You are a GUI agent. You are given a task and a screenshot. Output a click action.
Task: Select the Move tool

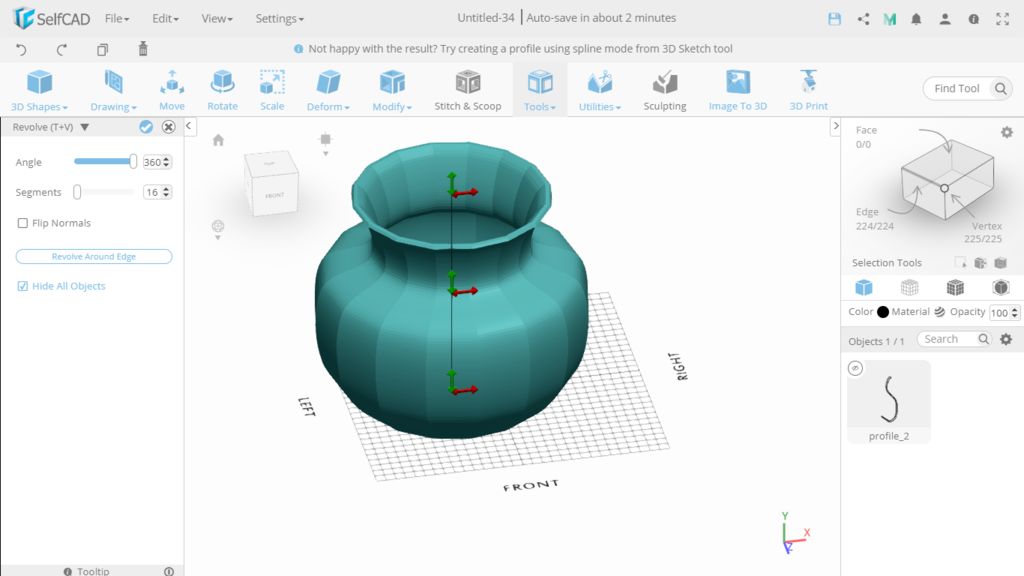[172, 90]
